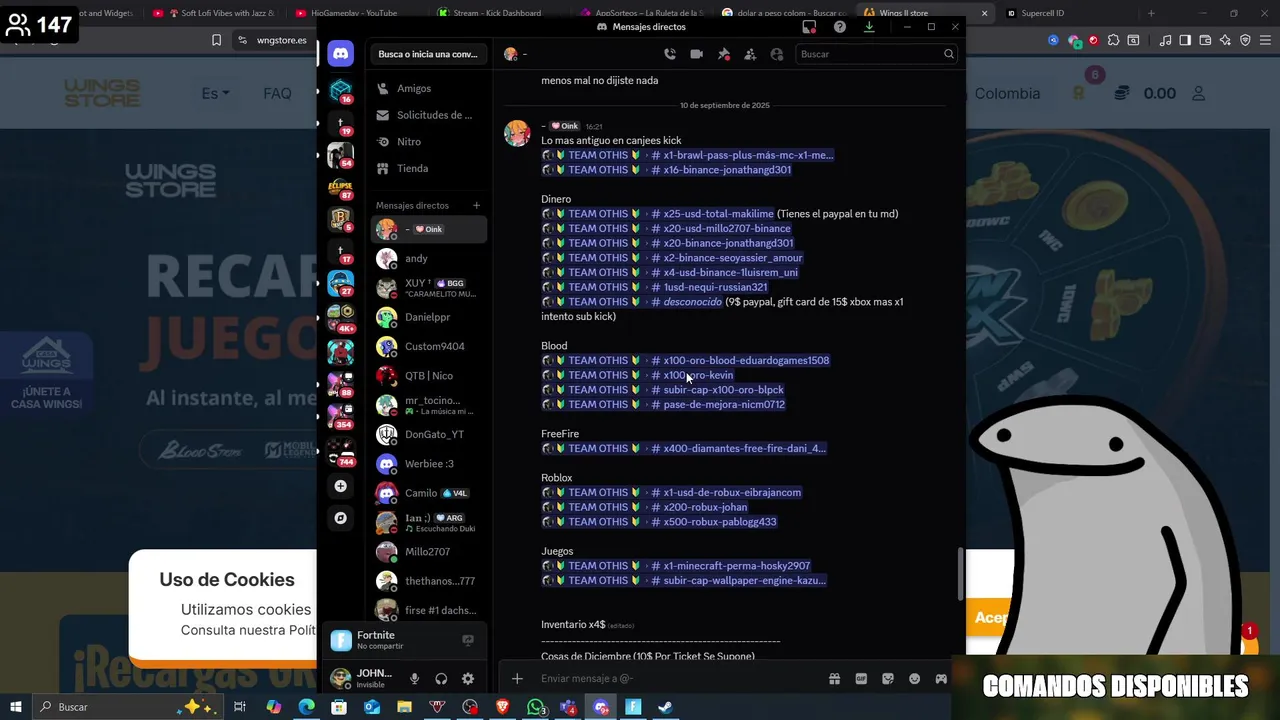Click the Discord chat scrollbar
The width and height of the screenshot is (1280, 720).
960,574
